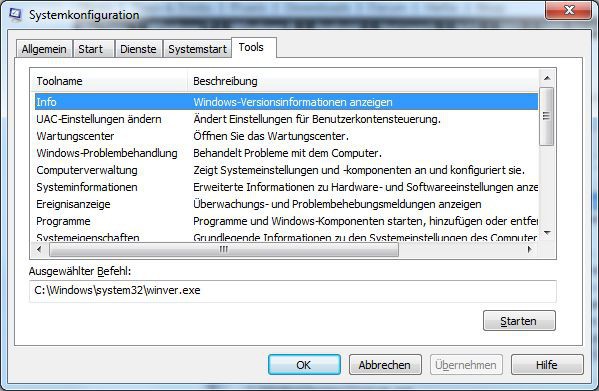This screenshot has height=391, width=599.
Task: Open the Start tab
Action: point(94,49)
